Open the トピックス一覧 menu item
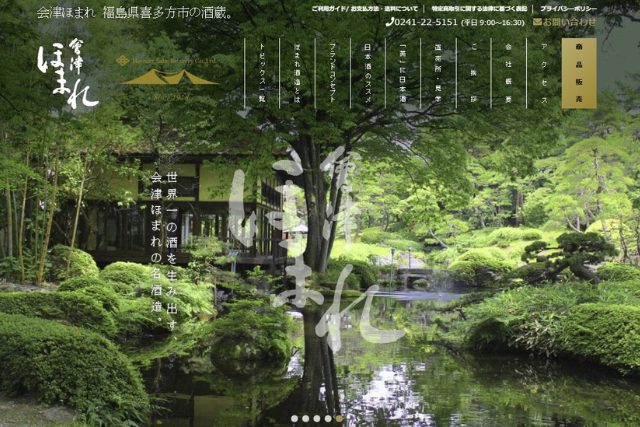 tap(262, 74)
